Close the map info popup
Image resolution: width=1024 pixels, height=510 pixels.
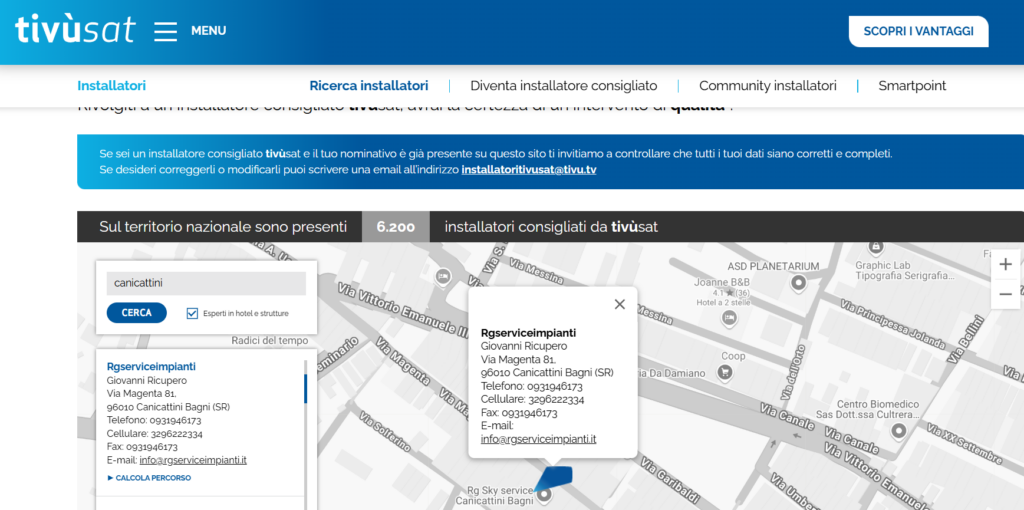[x=620, y=304]
